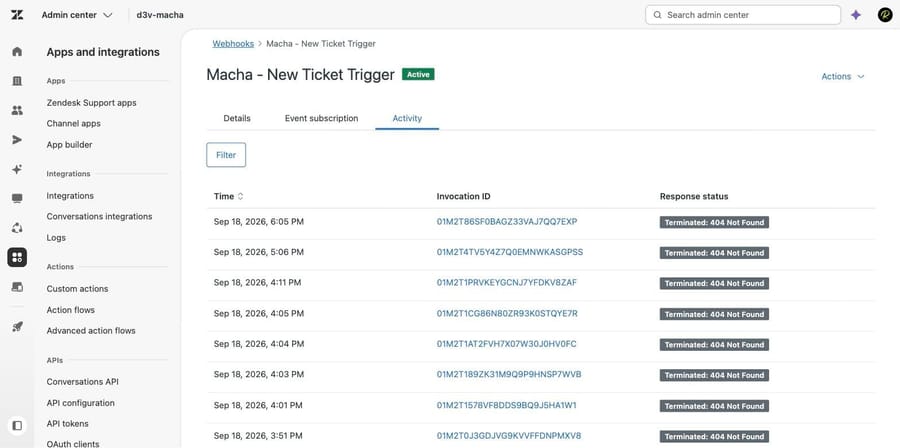Click 404 status badge for 5:06 PM row
The width and height of the screenshot is (900, 448).
click(x=714, y=252)
